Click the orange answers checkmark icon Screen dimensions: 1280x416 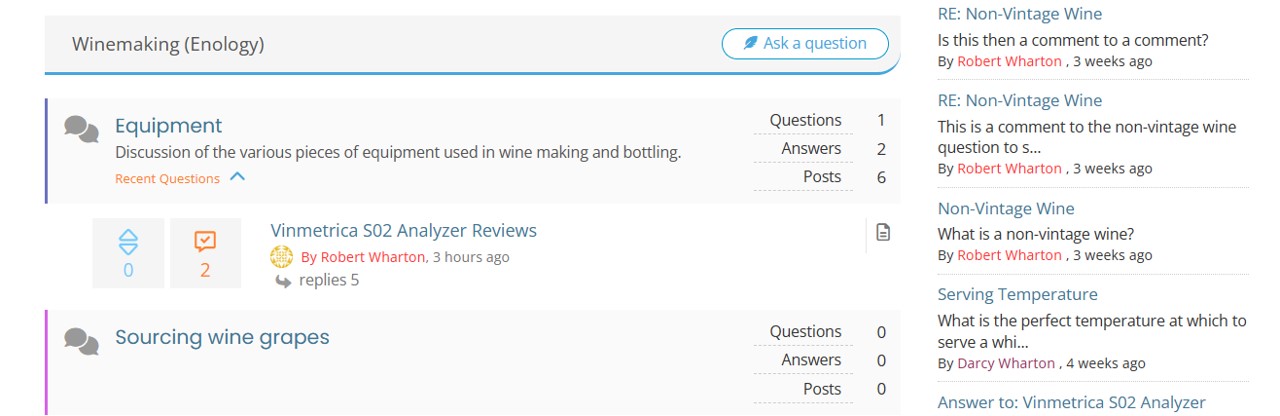(205, 241)
